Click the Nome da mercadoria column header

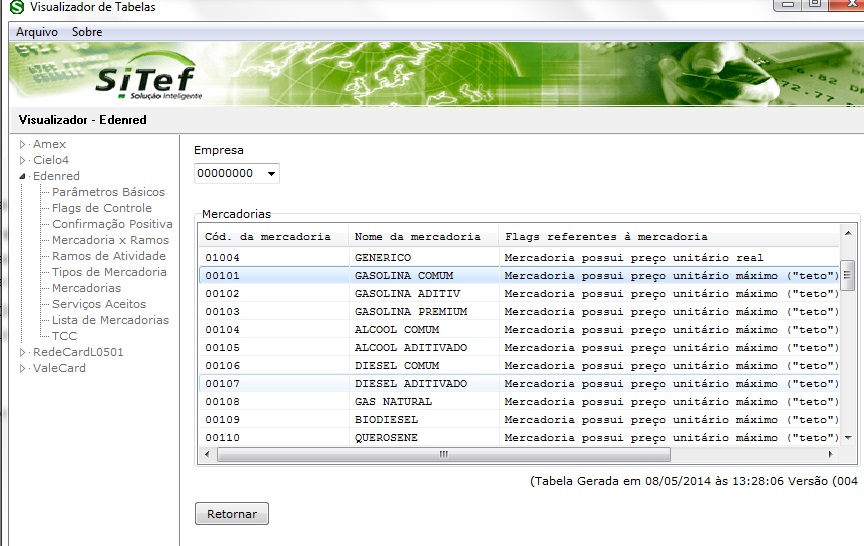423,237
